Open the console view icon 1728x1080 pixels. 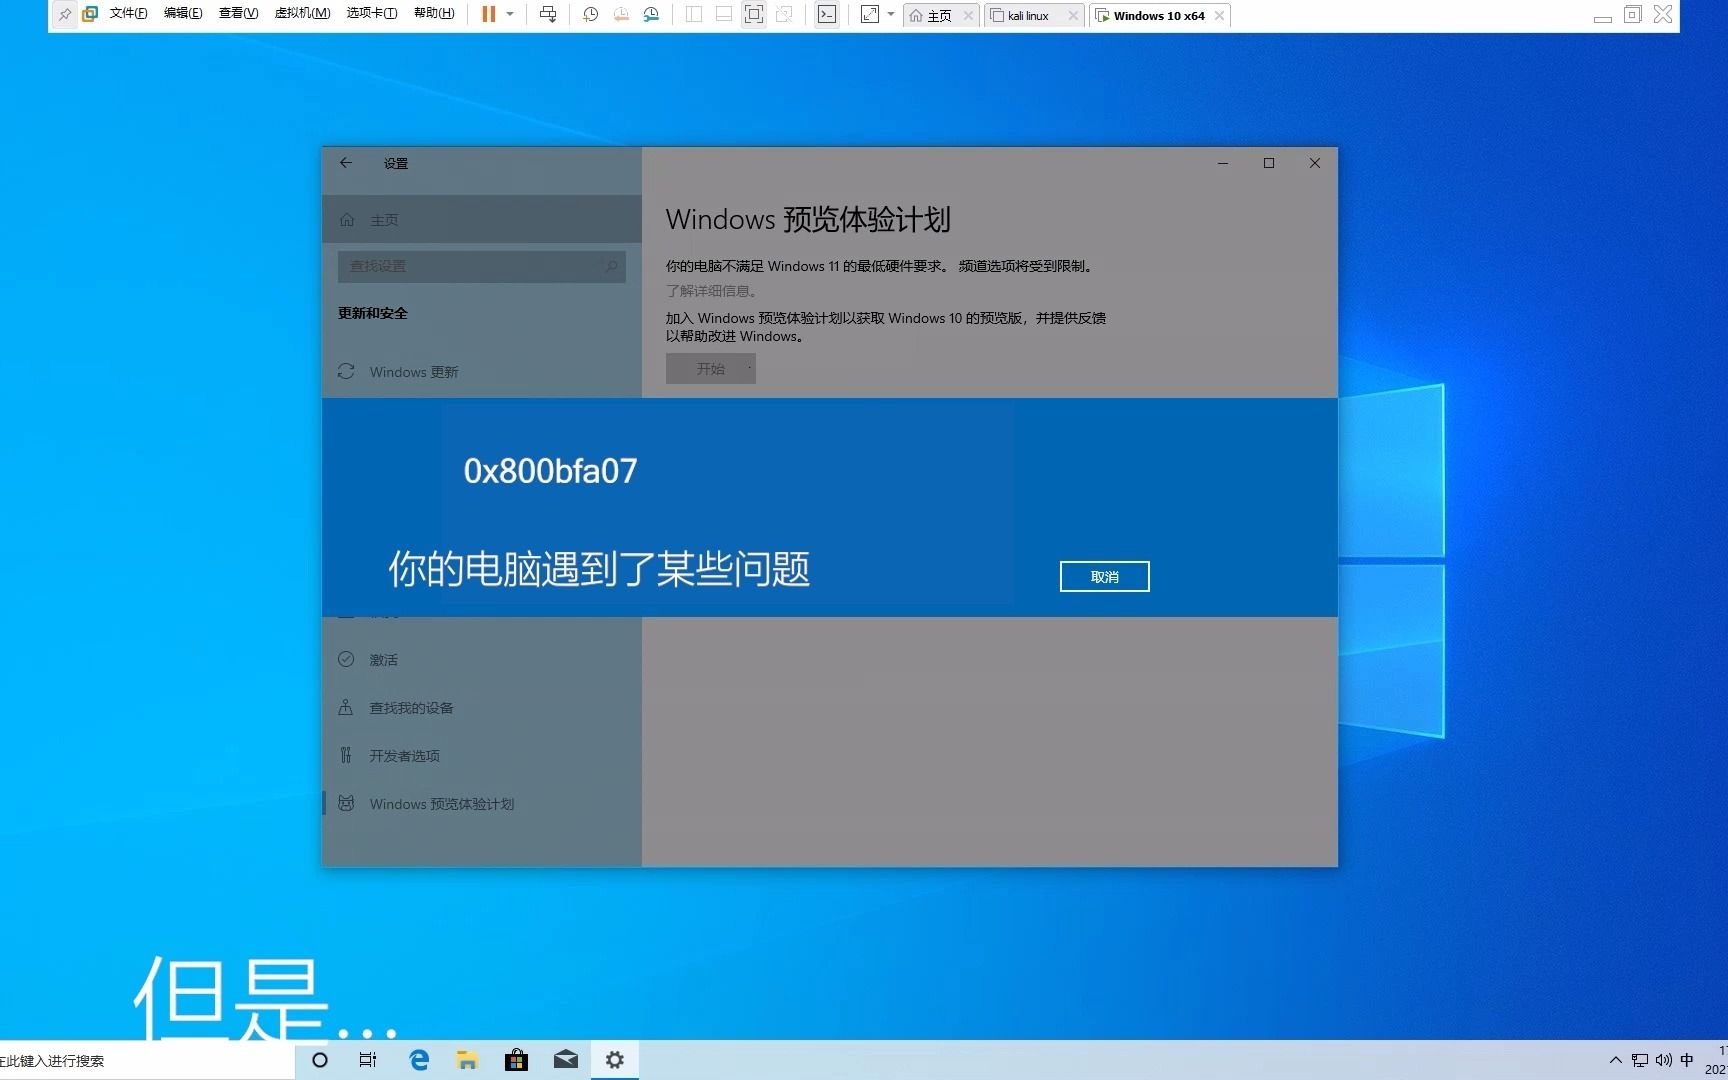(x=827, y=15)
